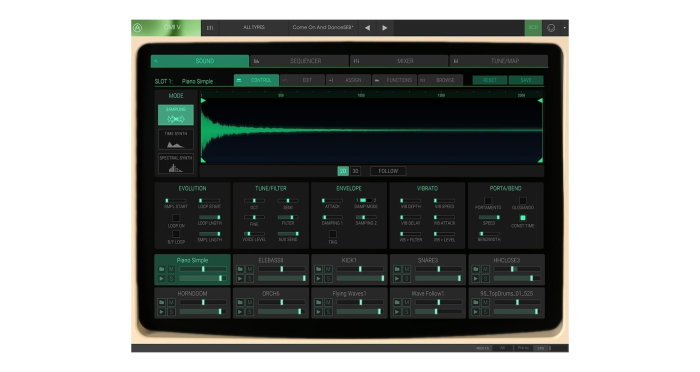Select the BROWSE sub-tab
The width and height of the screenshot is (700, 372).
pos(441,80)
